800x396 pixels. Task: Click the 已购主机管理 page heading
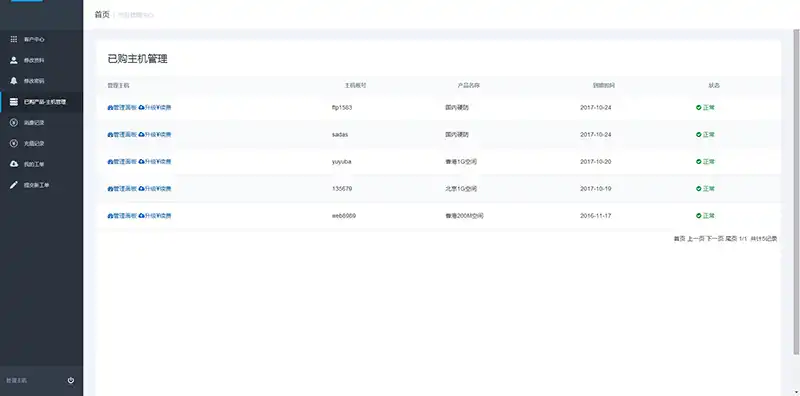point(137,59)
